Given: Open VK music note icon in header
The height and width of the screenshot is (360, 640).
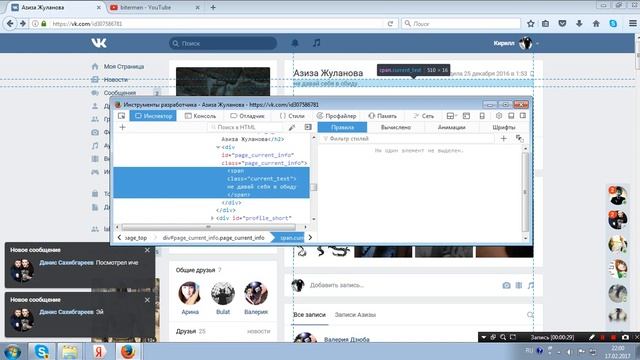Looking at the screenshot, I should point(316,43).
